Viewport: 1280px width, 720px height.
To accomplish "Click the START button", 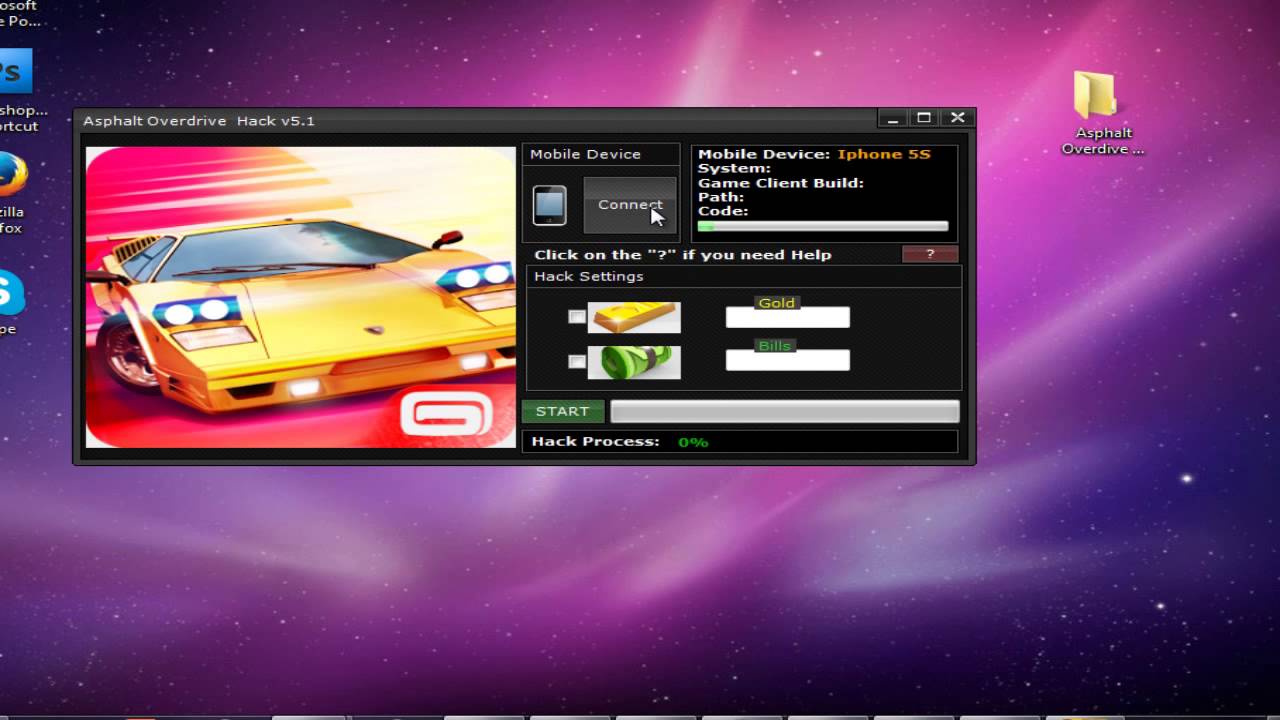I will point(563,411).
